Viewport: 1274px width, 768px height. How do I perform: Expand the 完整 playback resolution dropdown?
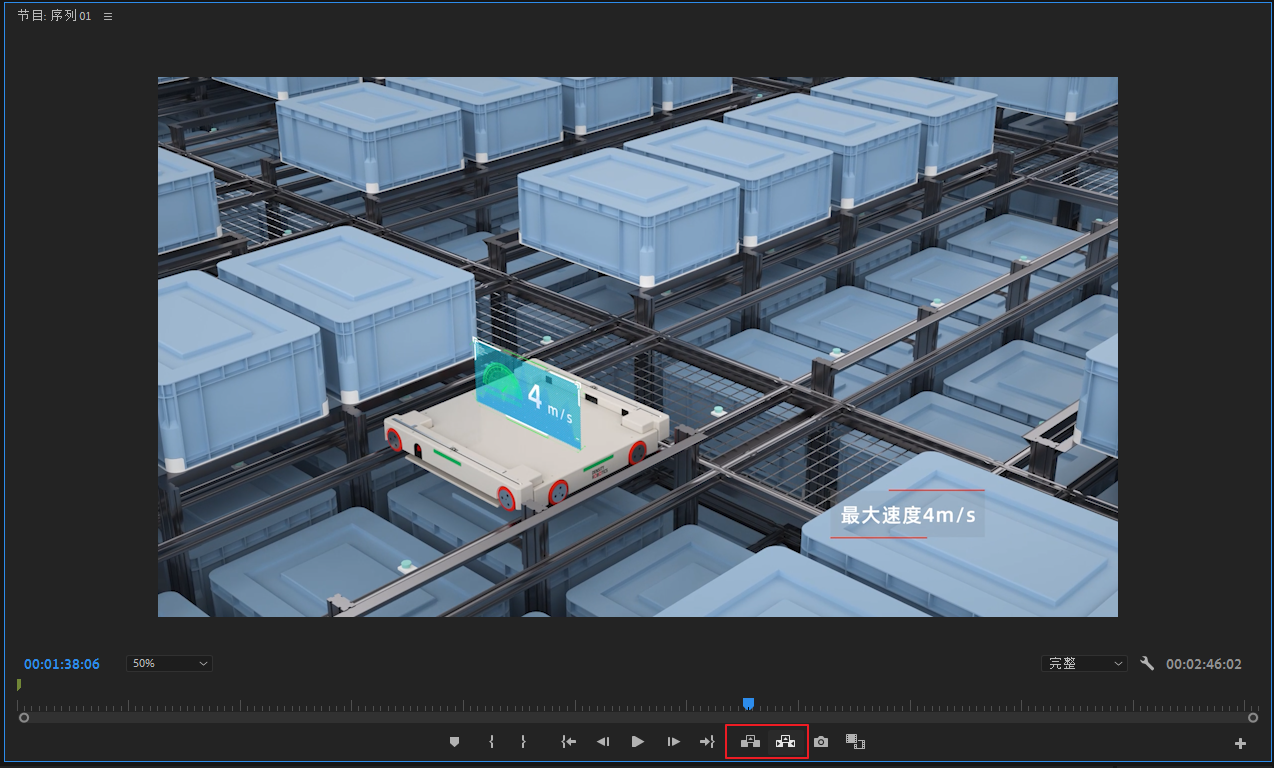(1084, 663)
